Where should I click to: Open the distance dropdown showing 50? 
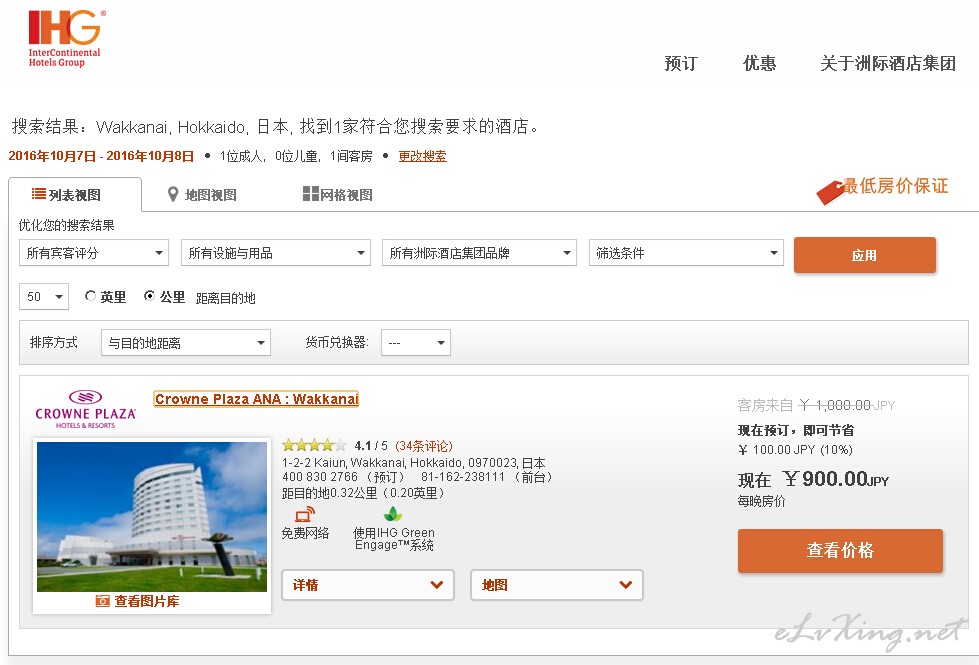[44, 297]
